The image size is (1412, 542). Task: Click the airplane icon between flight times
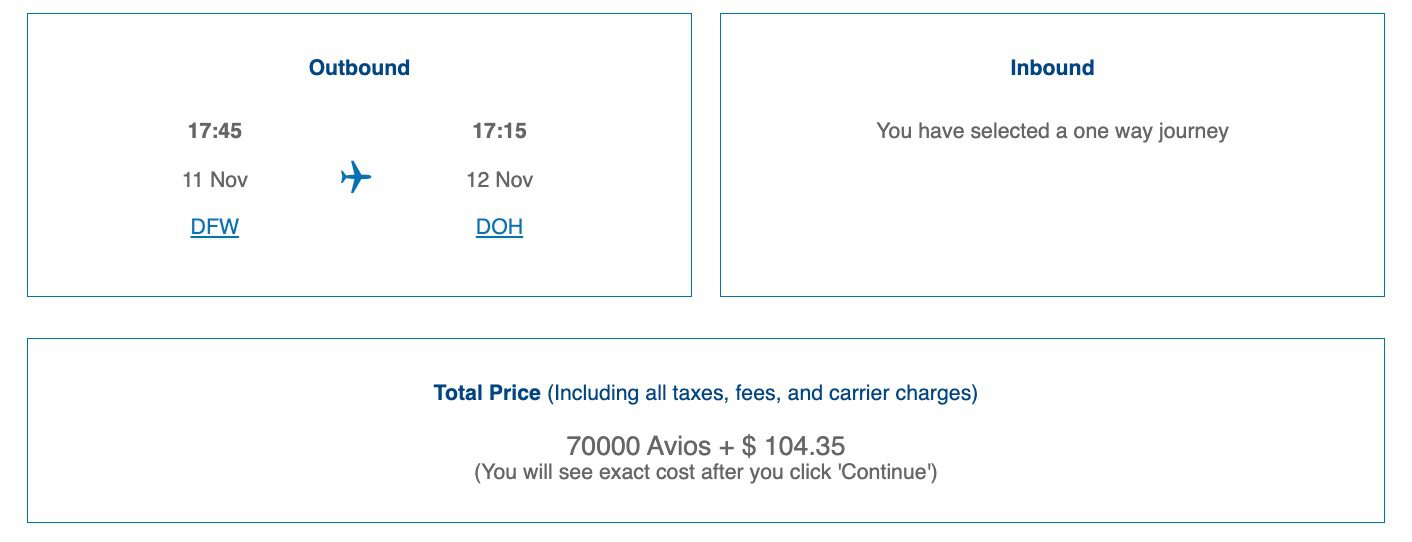[356, 179]
